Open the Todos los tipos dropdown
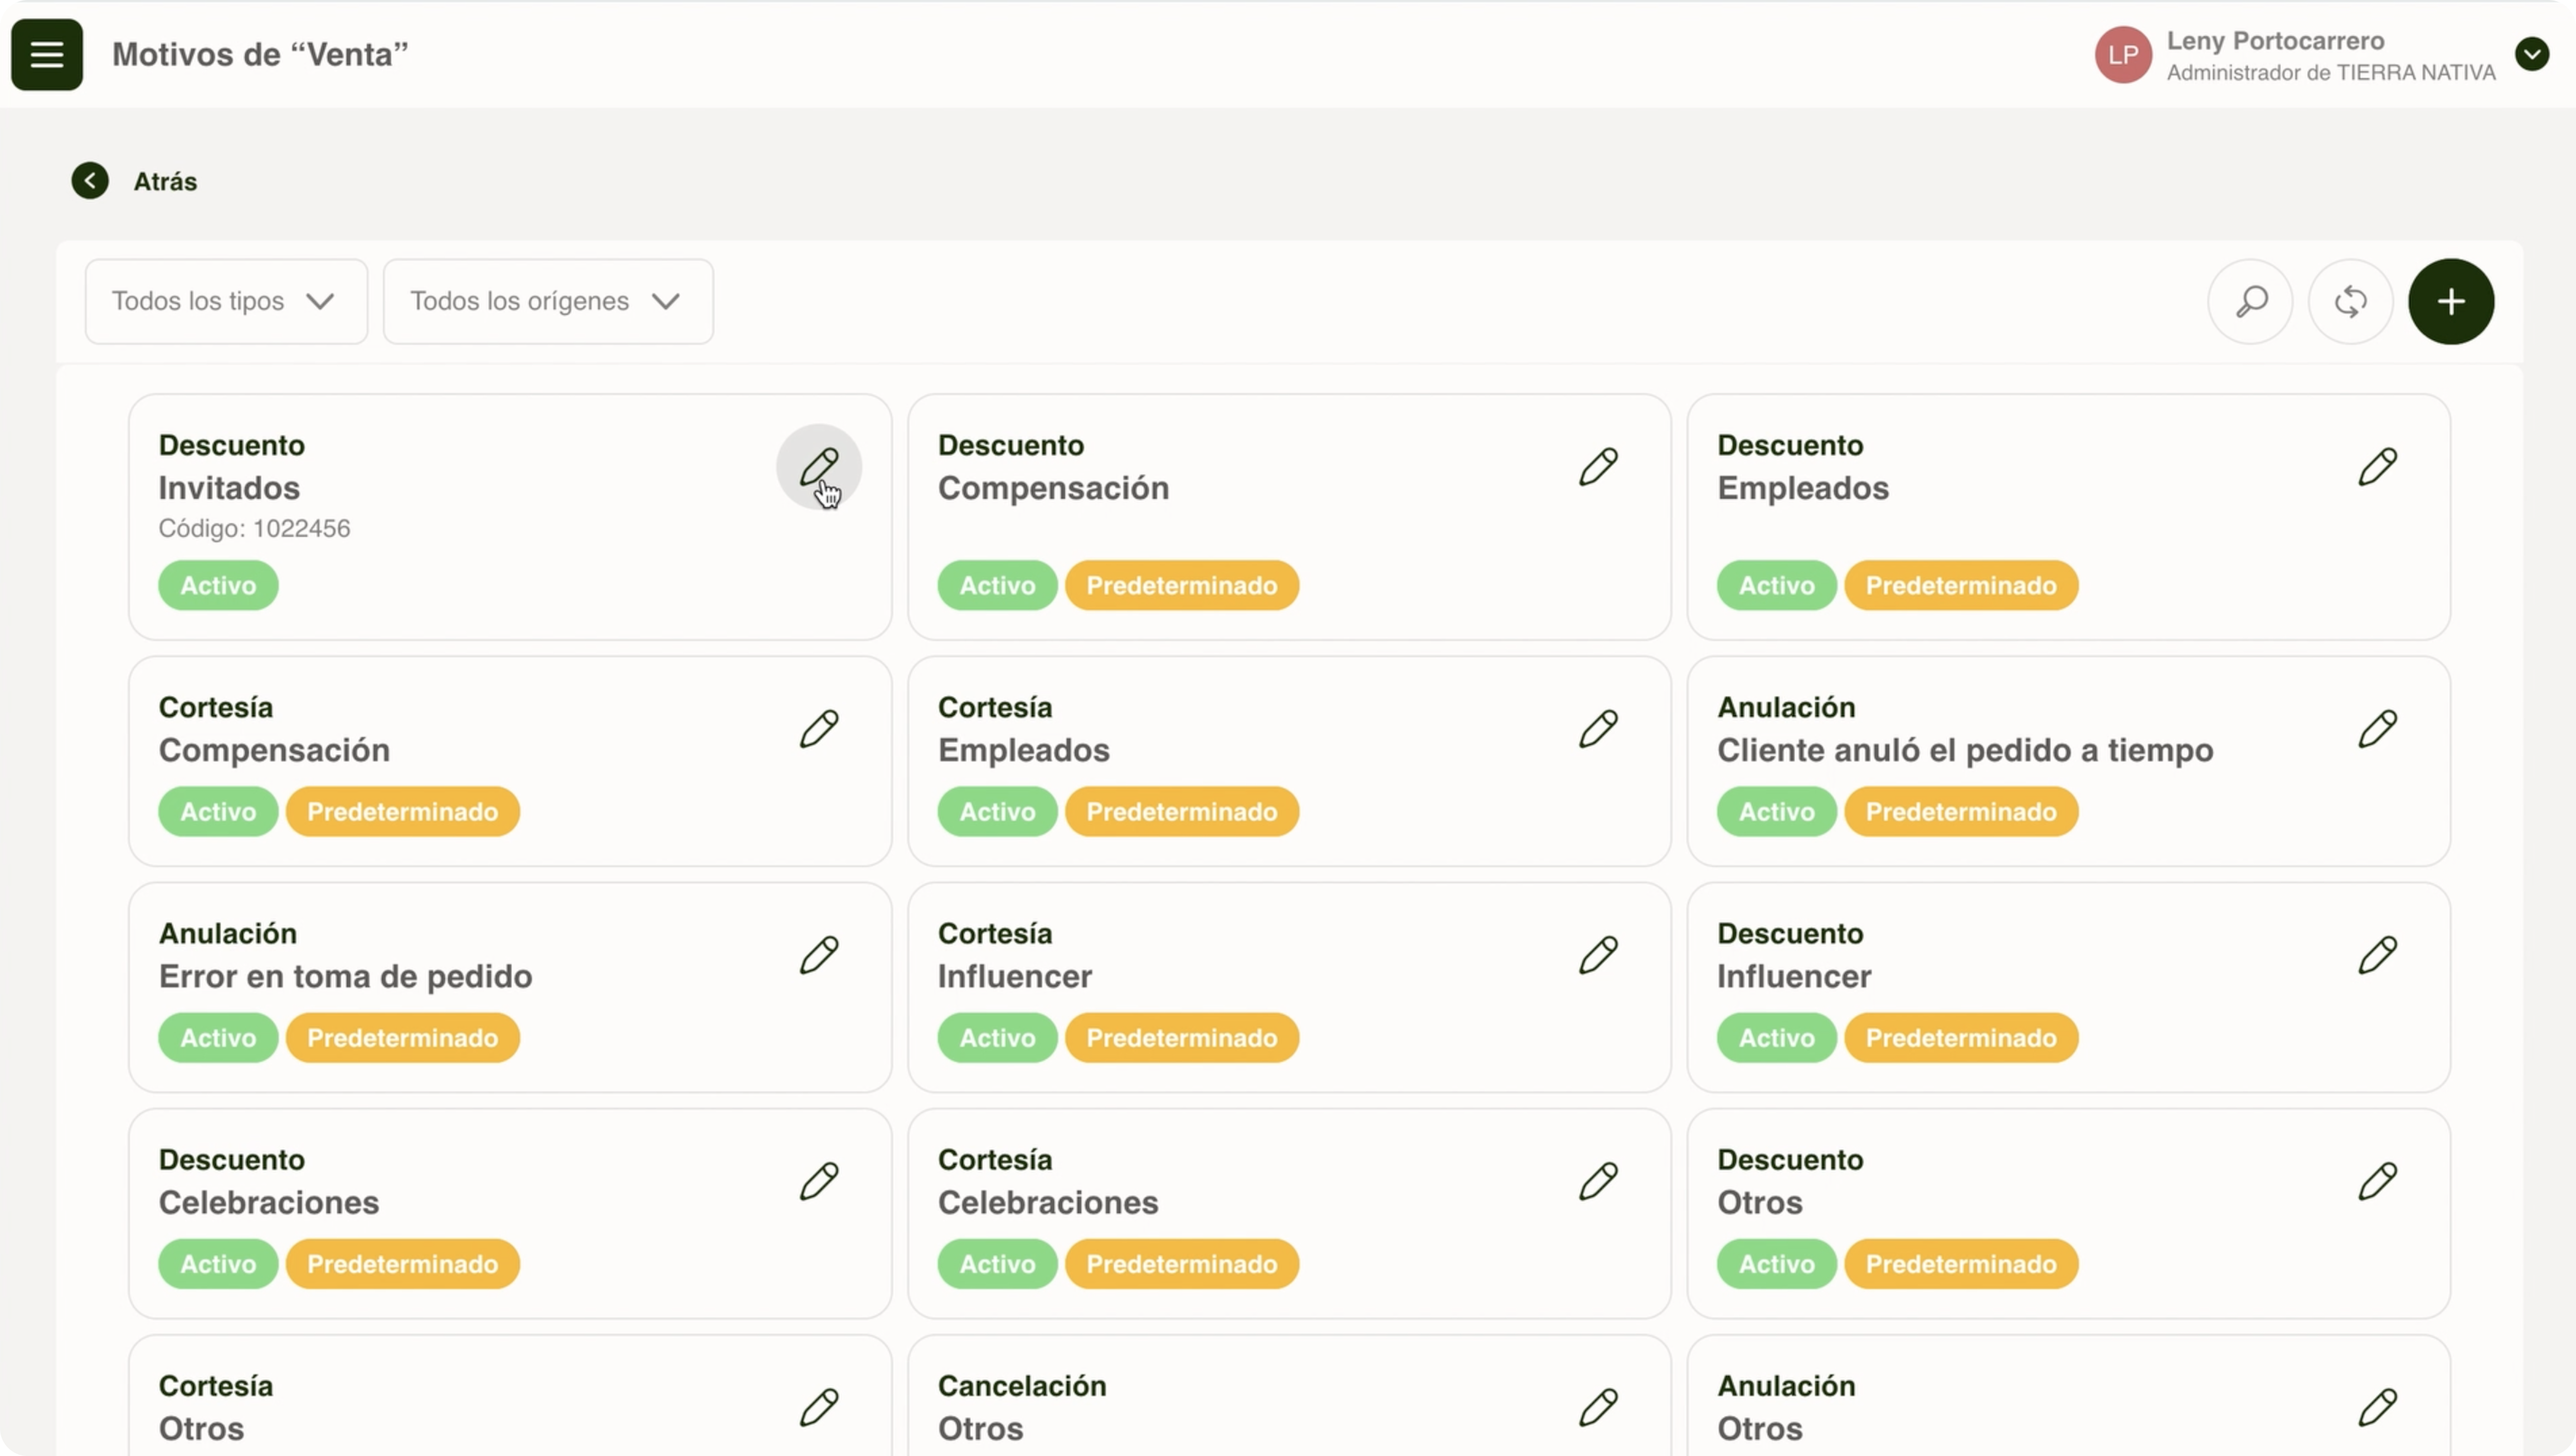 pos(226,301)
